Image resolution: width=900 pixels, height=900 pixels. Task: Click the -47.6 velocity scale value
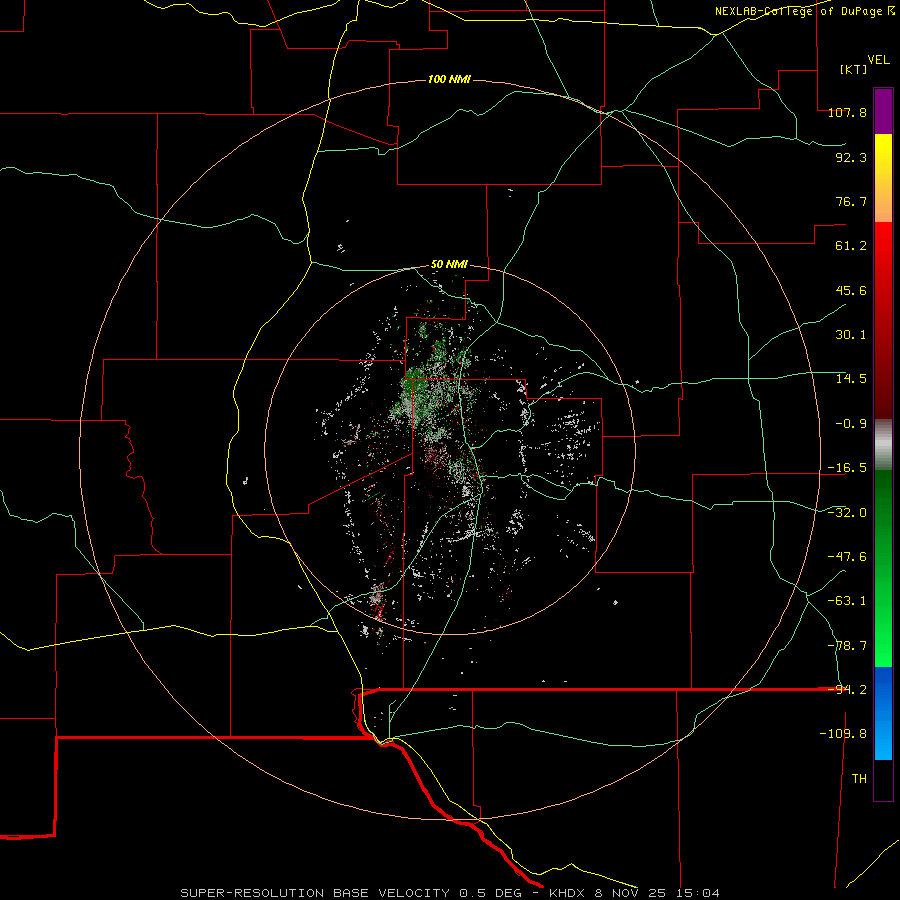847,557
